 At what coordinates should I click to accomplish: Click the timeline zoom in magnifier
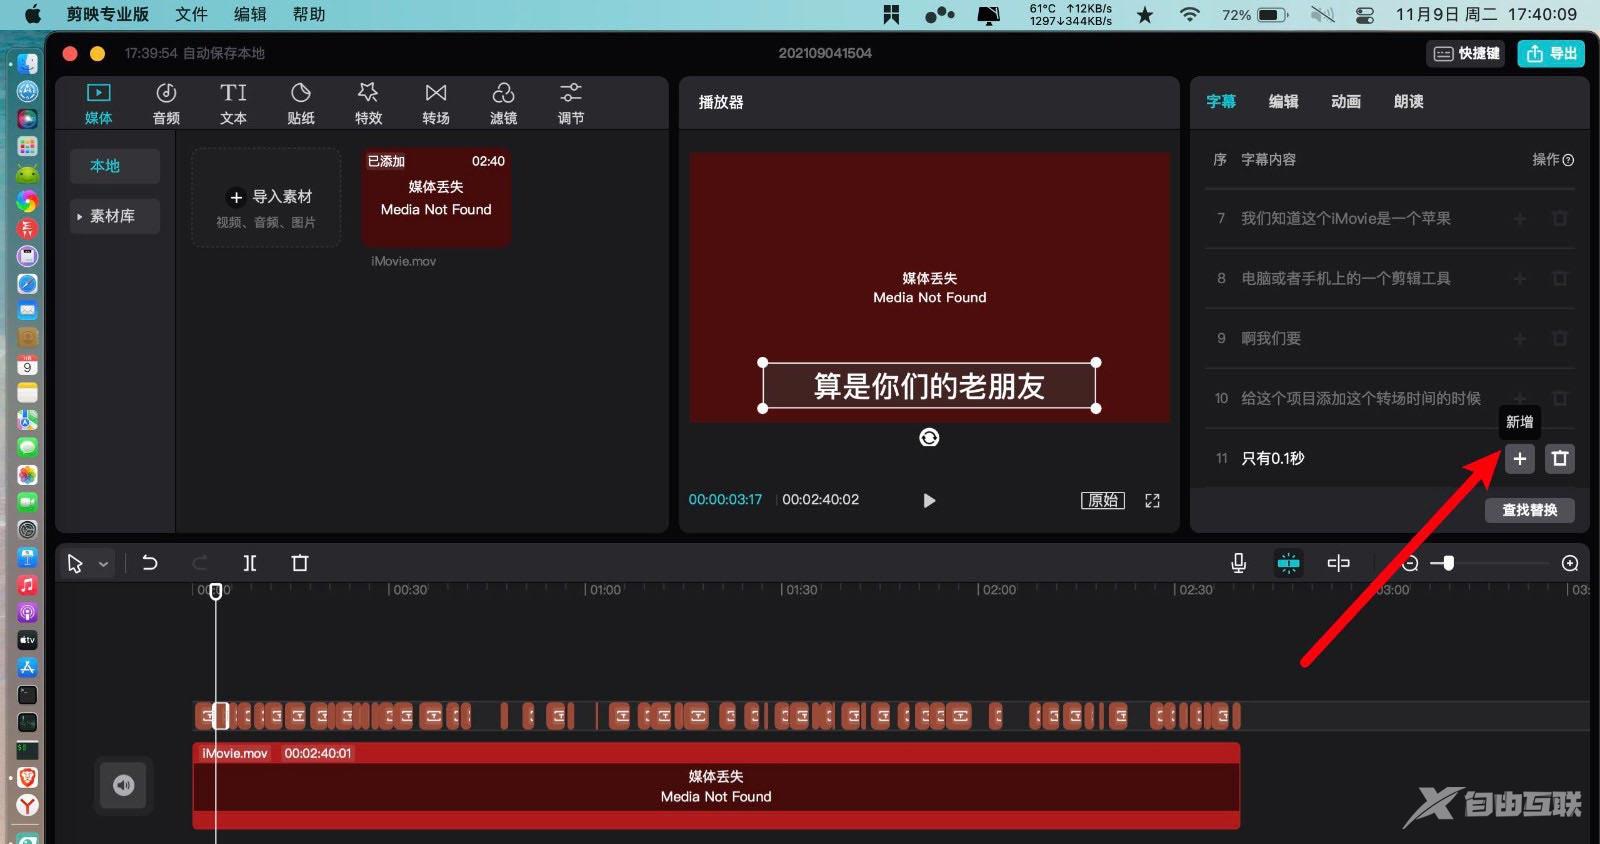pyautogui.click(x=1570, y=564)
